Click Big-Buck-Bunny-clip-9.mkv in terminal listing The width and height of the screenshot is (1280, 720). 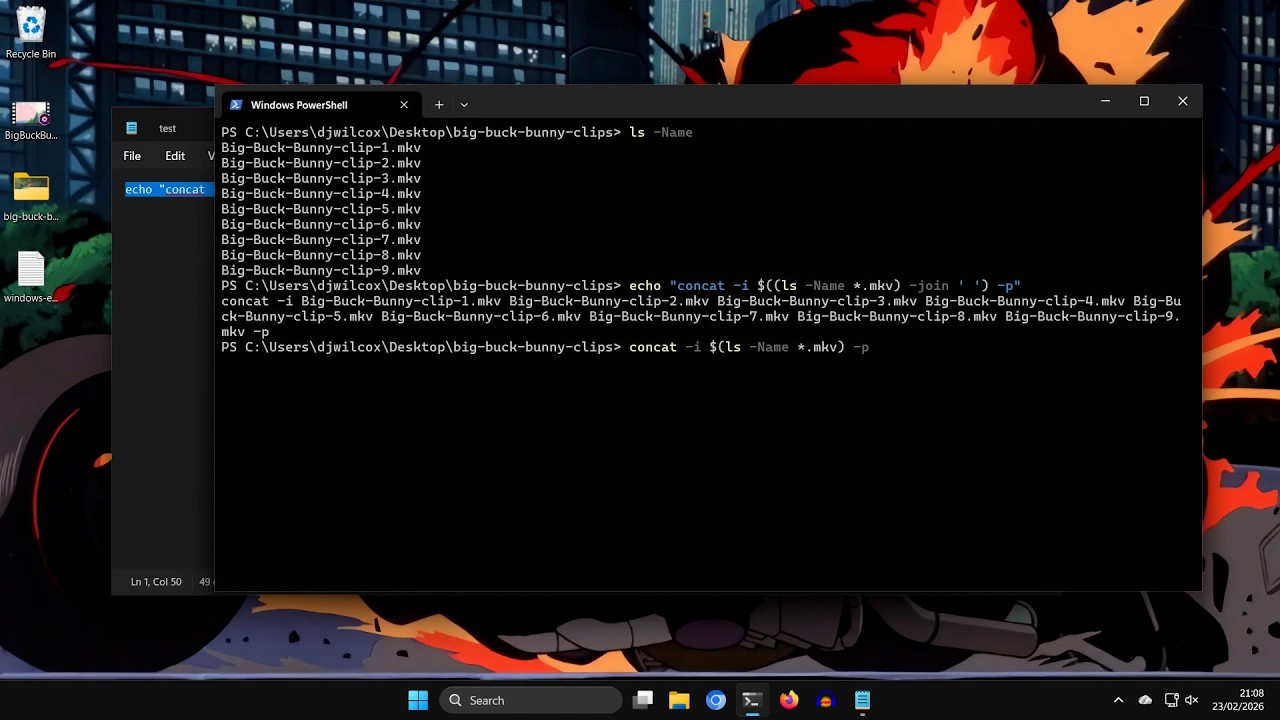[321, 271]
